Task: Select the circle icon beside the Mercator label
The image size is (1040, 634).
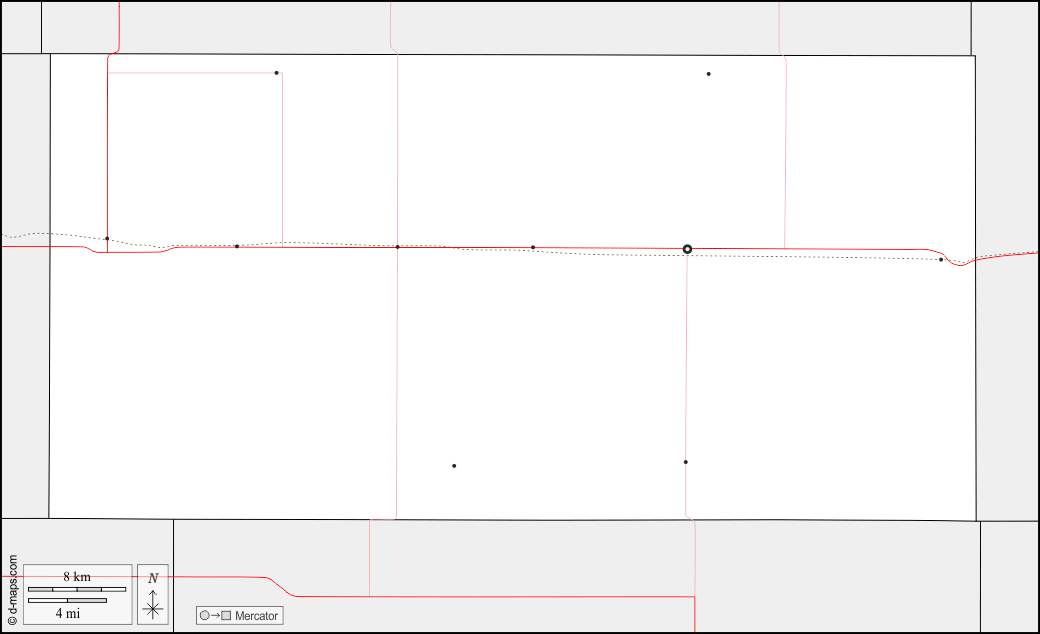Action: coord(205,615)
